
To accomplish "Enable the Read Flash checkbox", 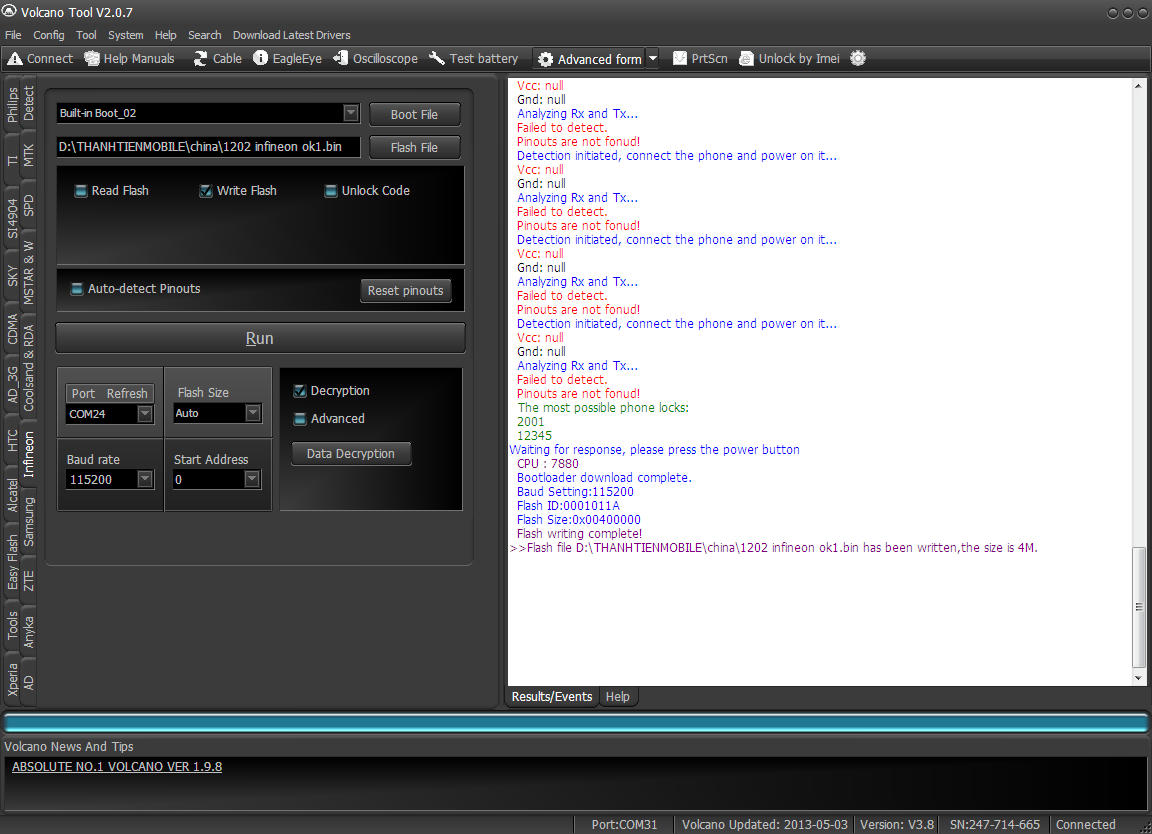I will point(81,191).
